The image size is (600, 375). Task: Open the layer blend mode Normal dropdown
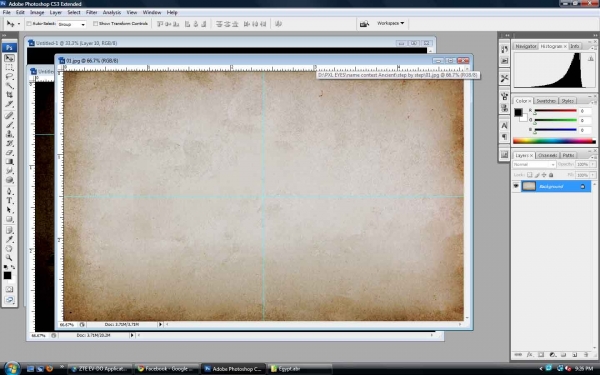point(534,165)
